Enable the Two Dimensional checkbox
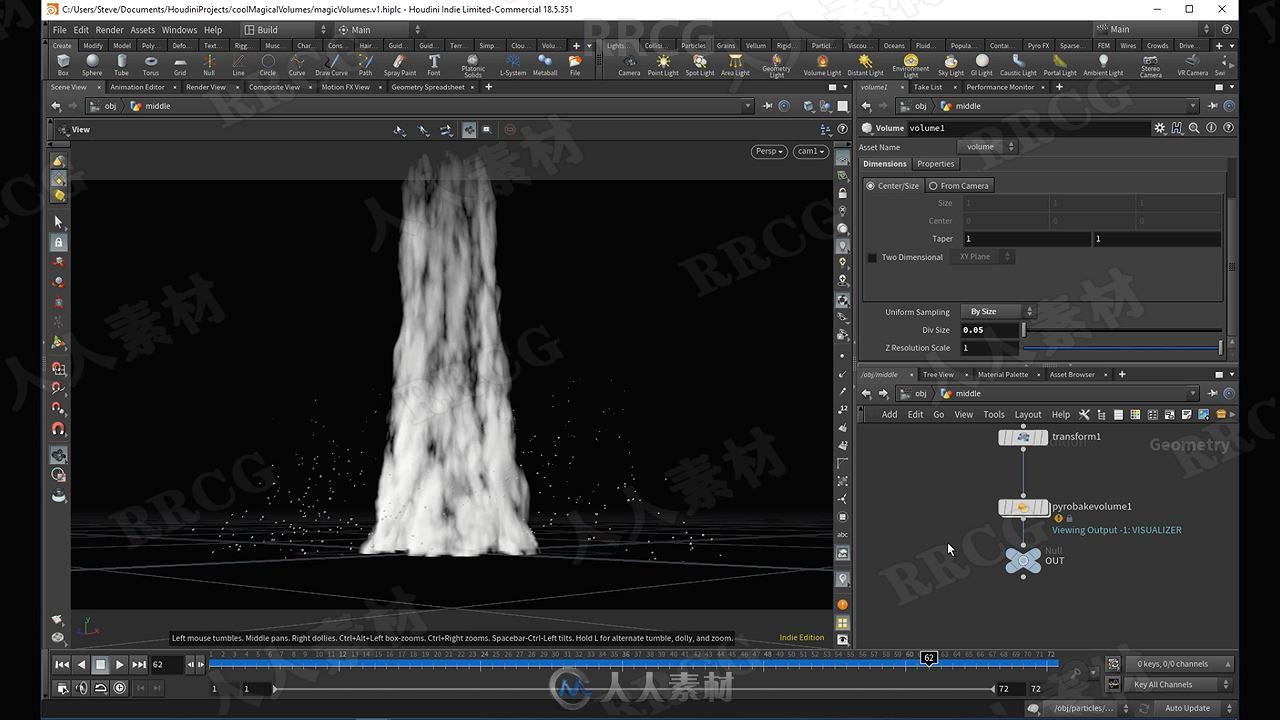This screenshot has width=1280, height=720. pos(872,257)
